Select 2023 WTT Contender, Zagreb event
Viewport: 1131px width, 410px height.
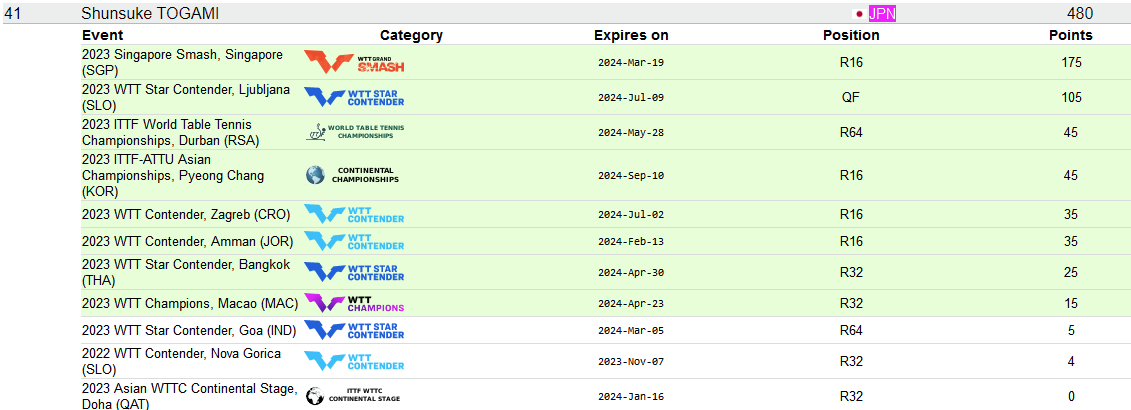[186, 214]
